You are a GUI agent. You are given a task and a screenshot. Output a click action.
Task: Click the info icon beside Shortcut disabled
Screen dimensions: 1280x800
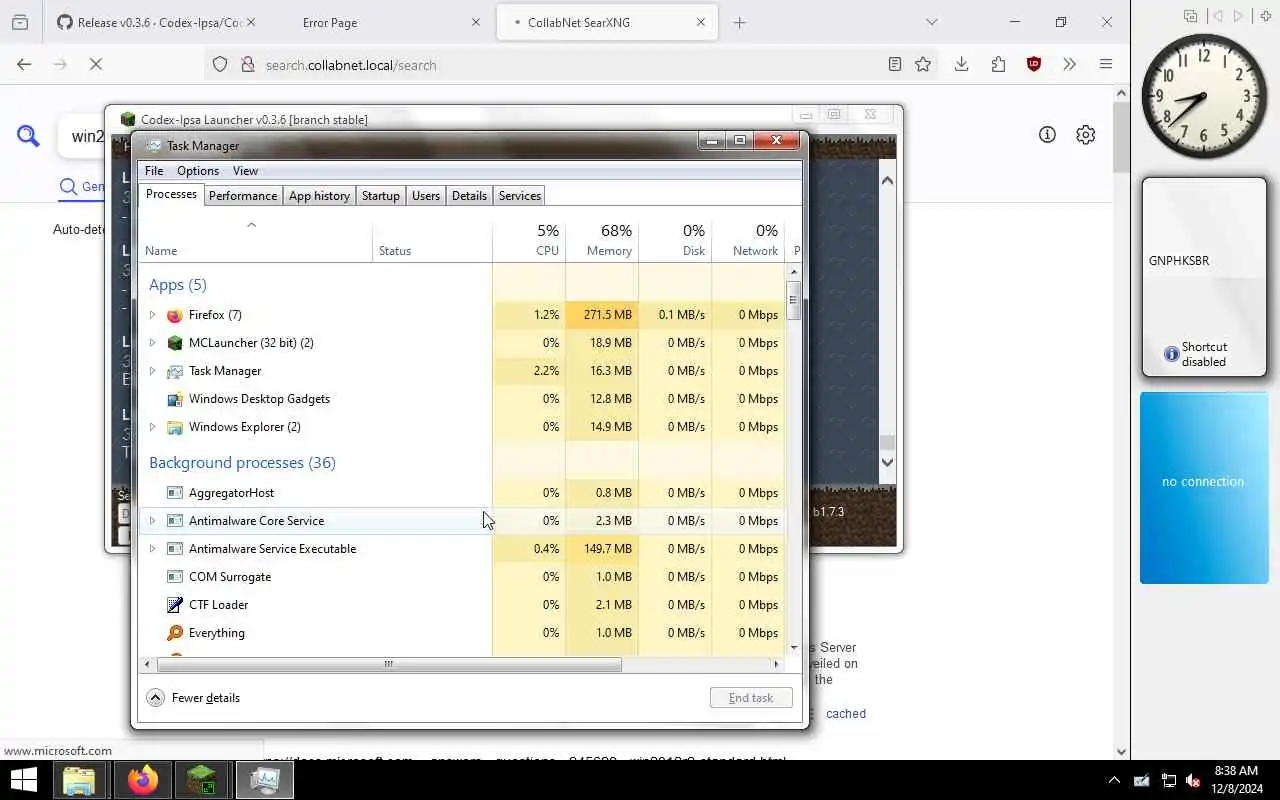click(x=1171, y=354)
